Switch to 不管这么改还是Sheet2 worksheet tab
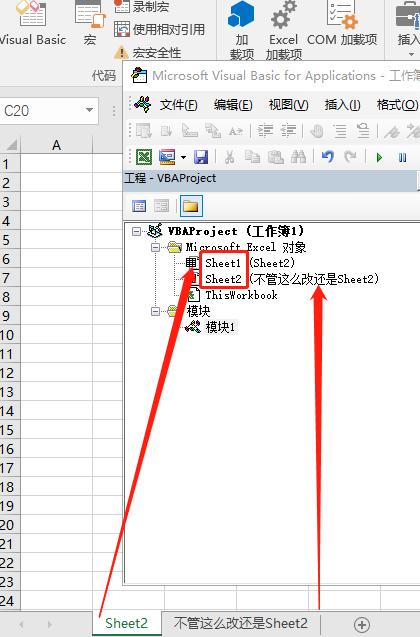 [x=240, y=623]
